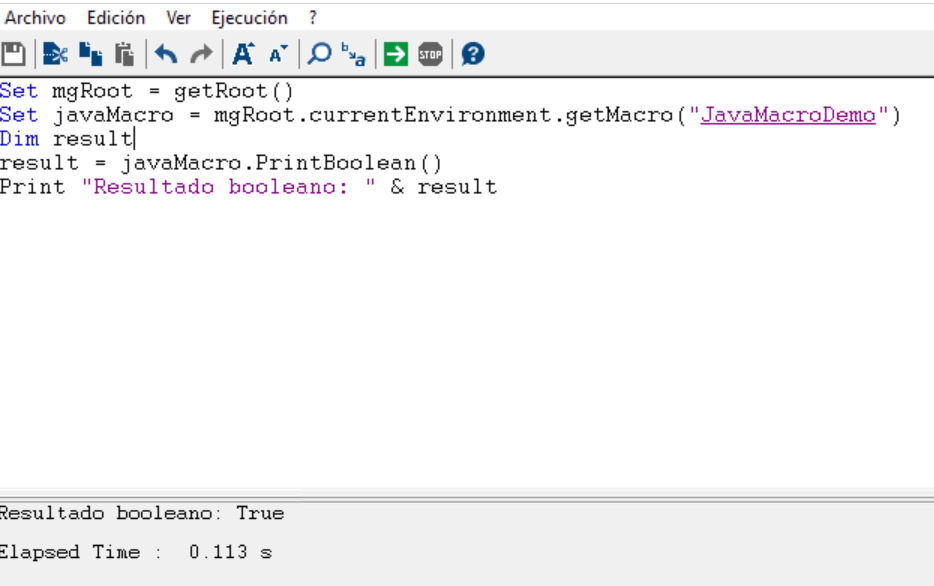This screenshot has width=934, height=586.
Task: Increase editor font size
Action: coord(243,54)
